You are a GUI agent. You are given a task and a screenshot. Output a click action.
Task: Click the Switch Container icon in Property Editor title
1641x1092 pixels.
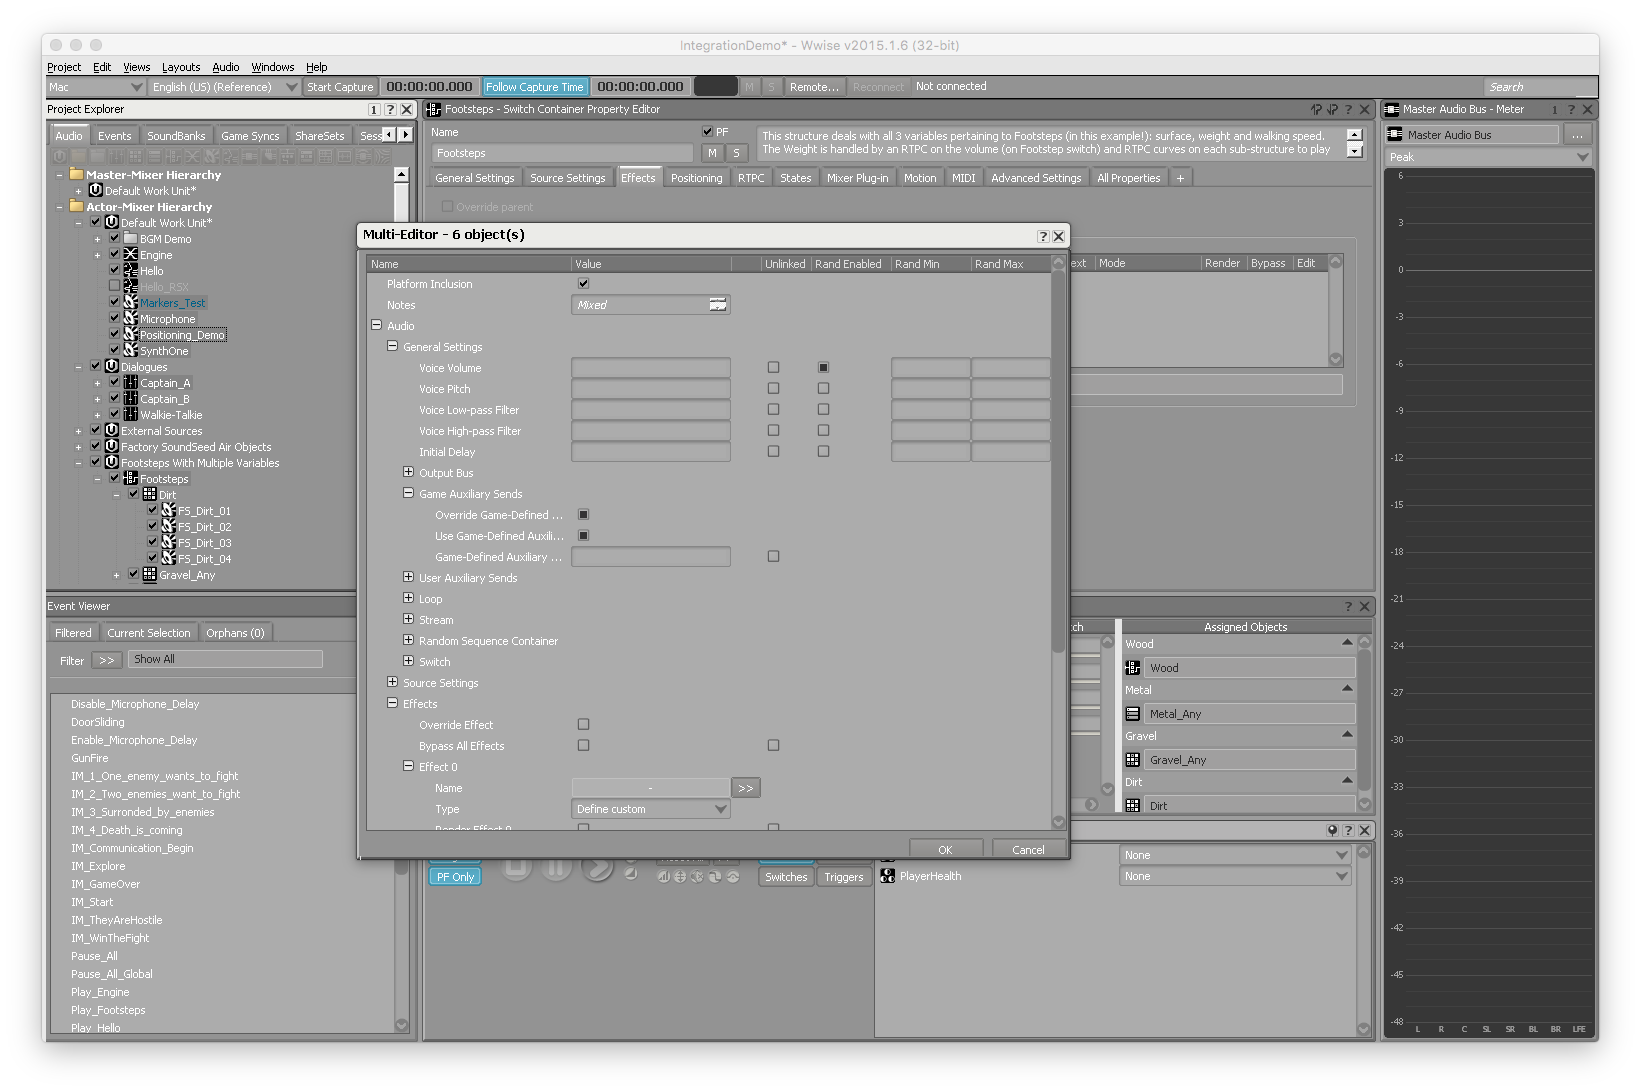pyautogui.click(x=434, y=109)
